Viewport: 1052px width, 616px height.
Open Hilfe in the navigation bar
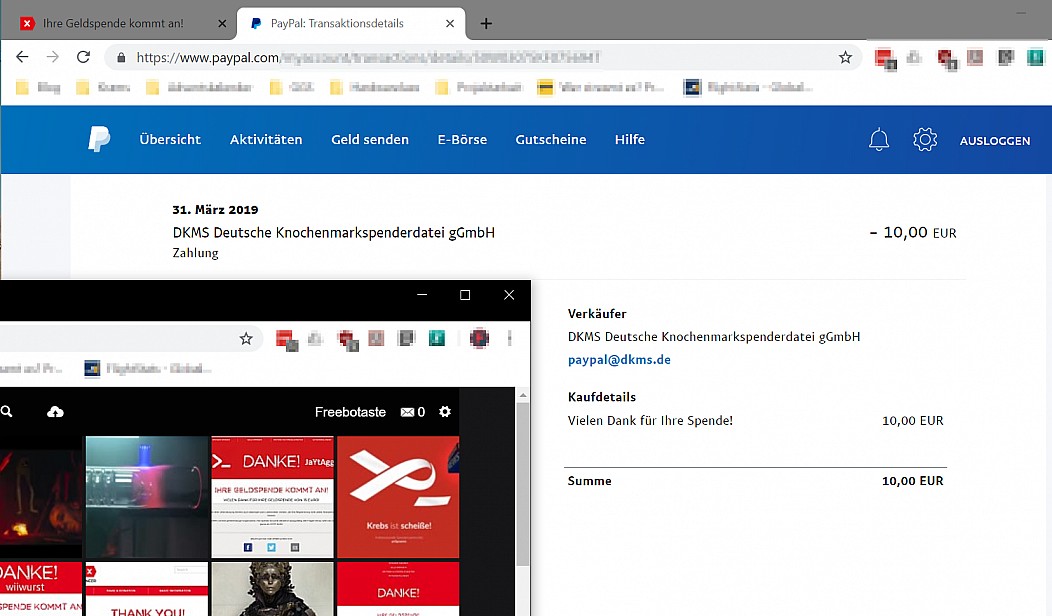coord(629,140)
